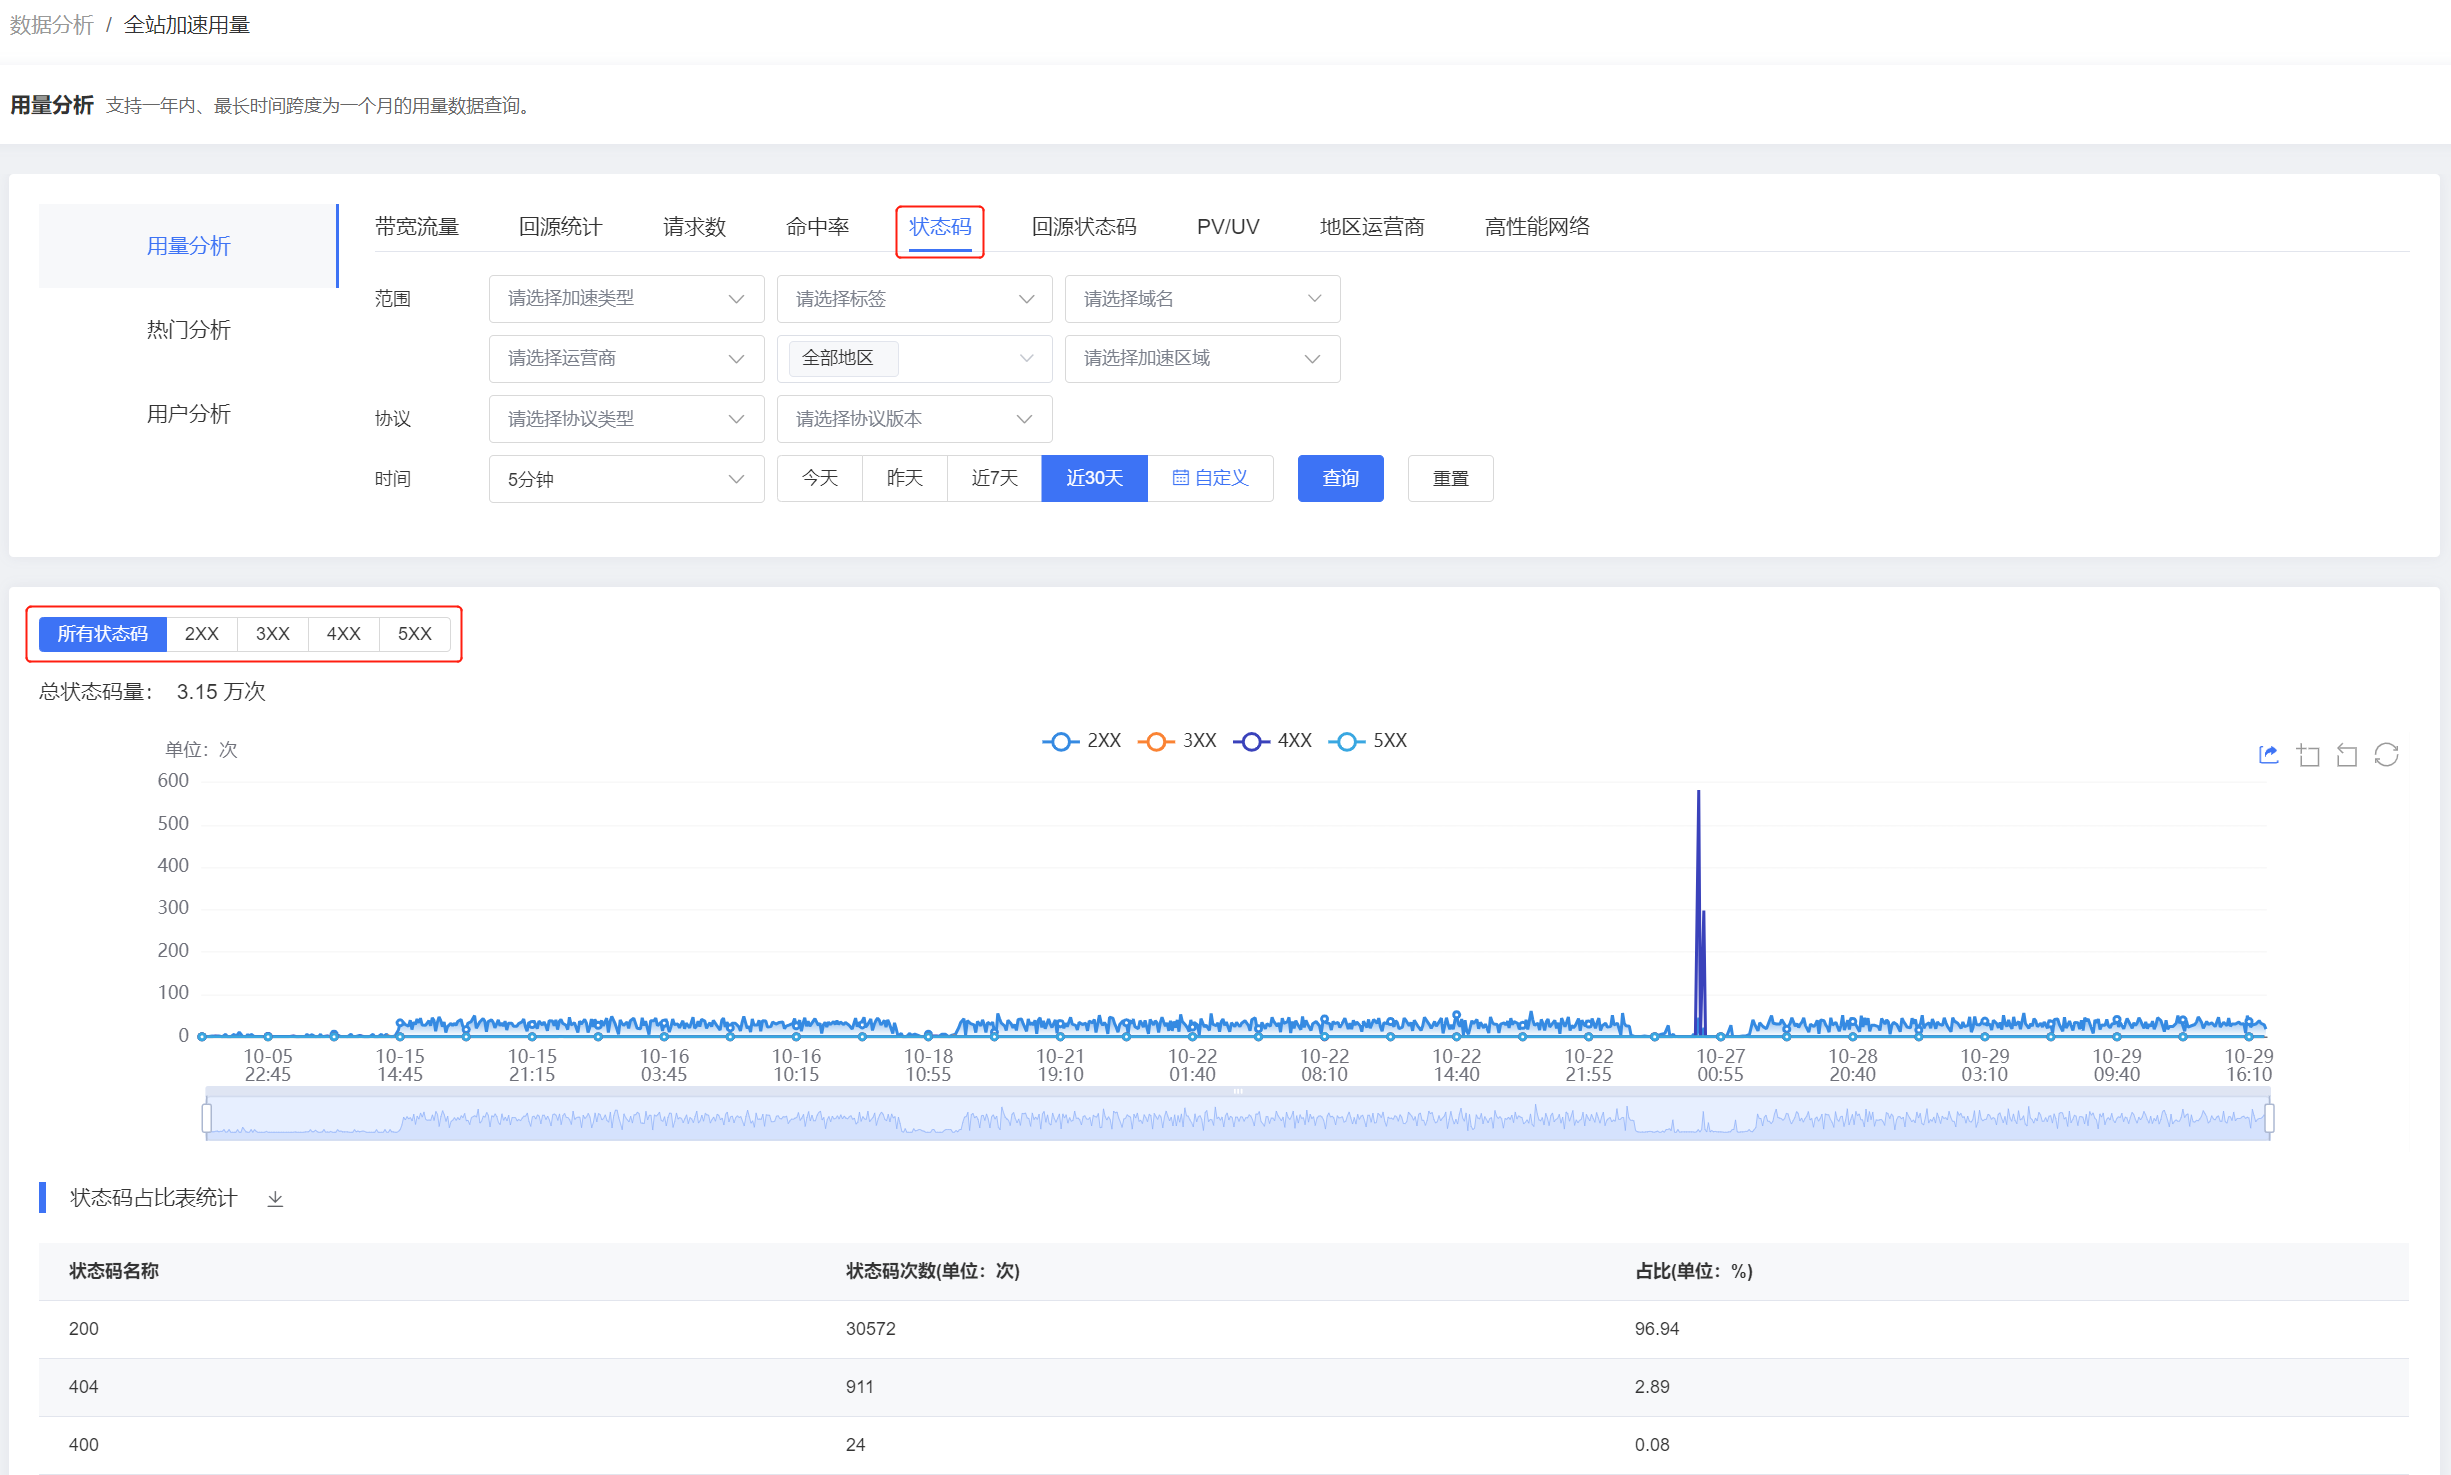The width and height of the screenshot is (2451, 1475).
Task: Select the 3XX status filter
Action: pos(273,634)
